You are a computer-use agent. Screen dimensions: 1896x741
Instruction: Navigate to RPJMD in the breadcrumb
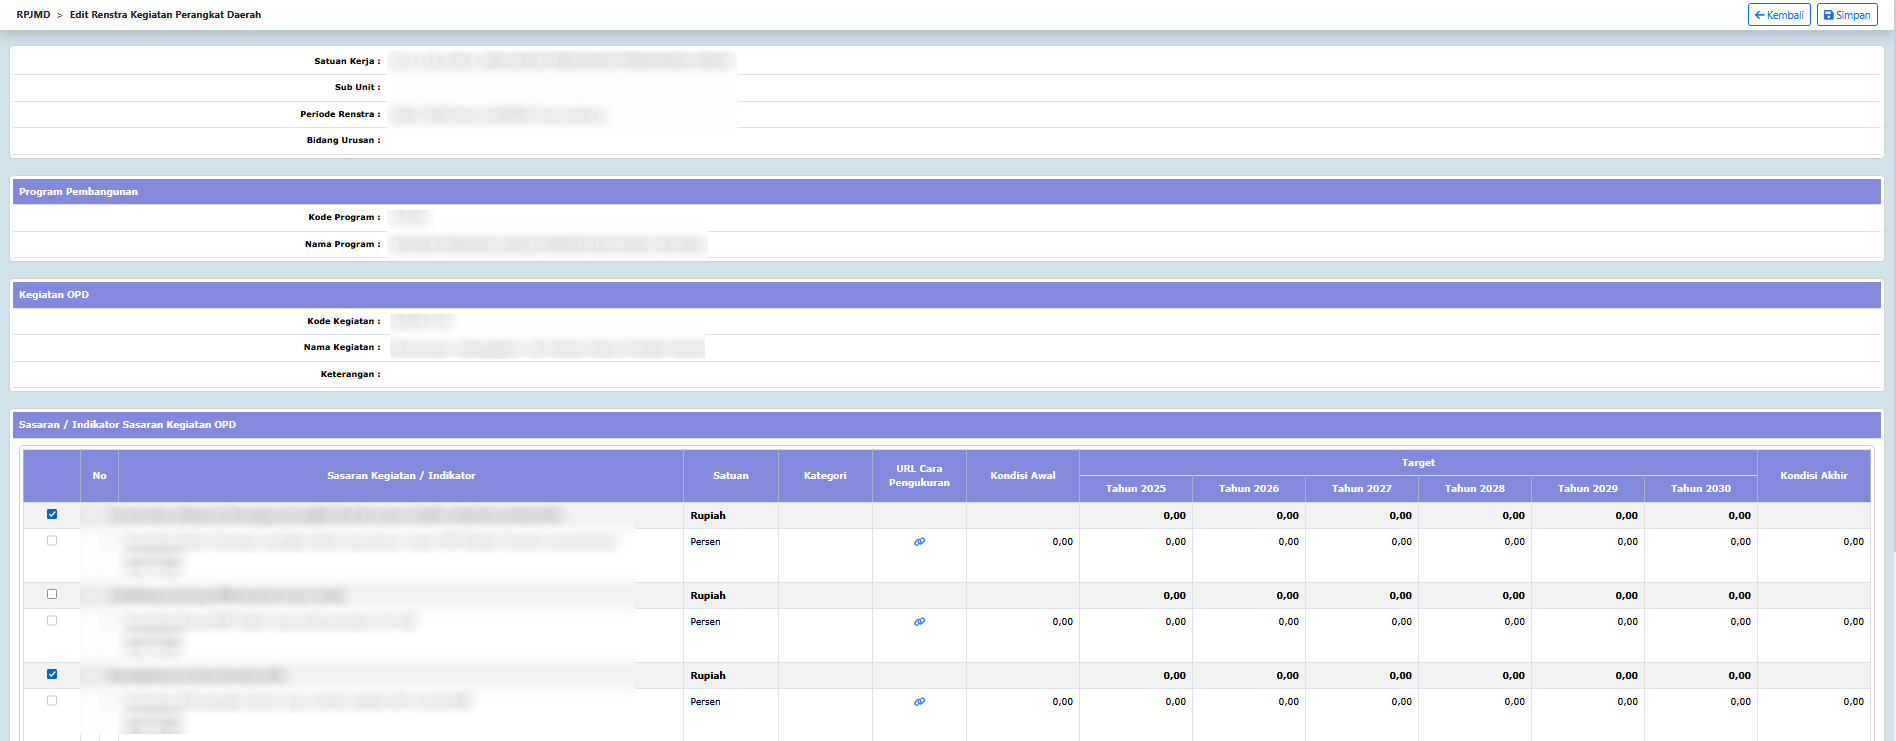coord(33,15)
